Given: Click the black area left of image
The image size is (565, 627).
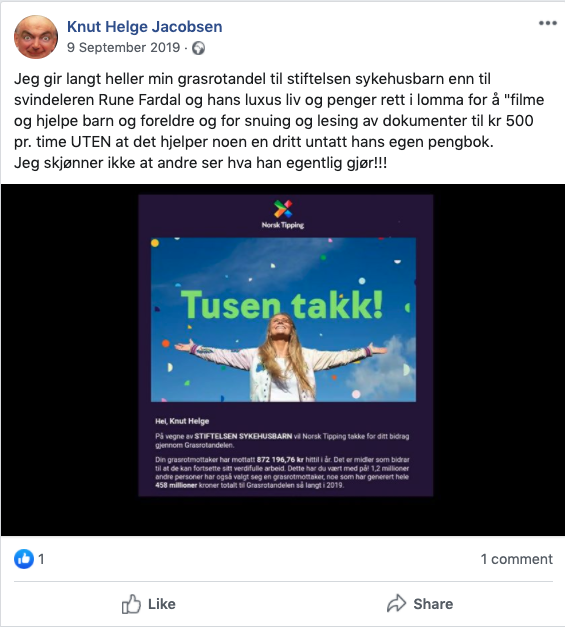Looking at the screenshot, I should [x=70, y=360].
